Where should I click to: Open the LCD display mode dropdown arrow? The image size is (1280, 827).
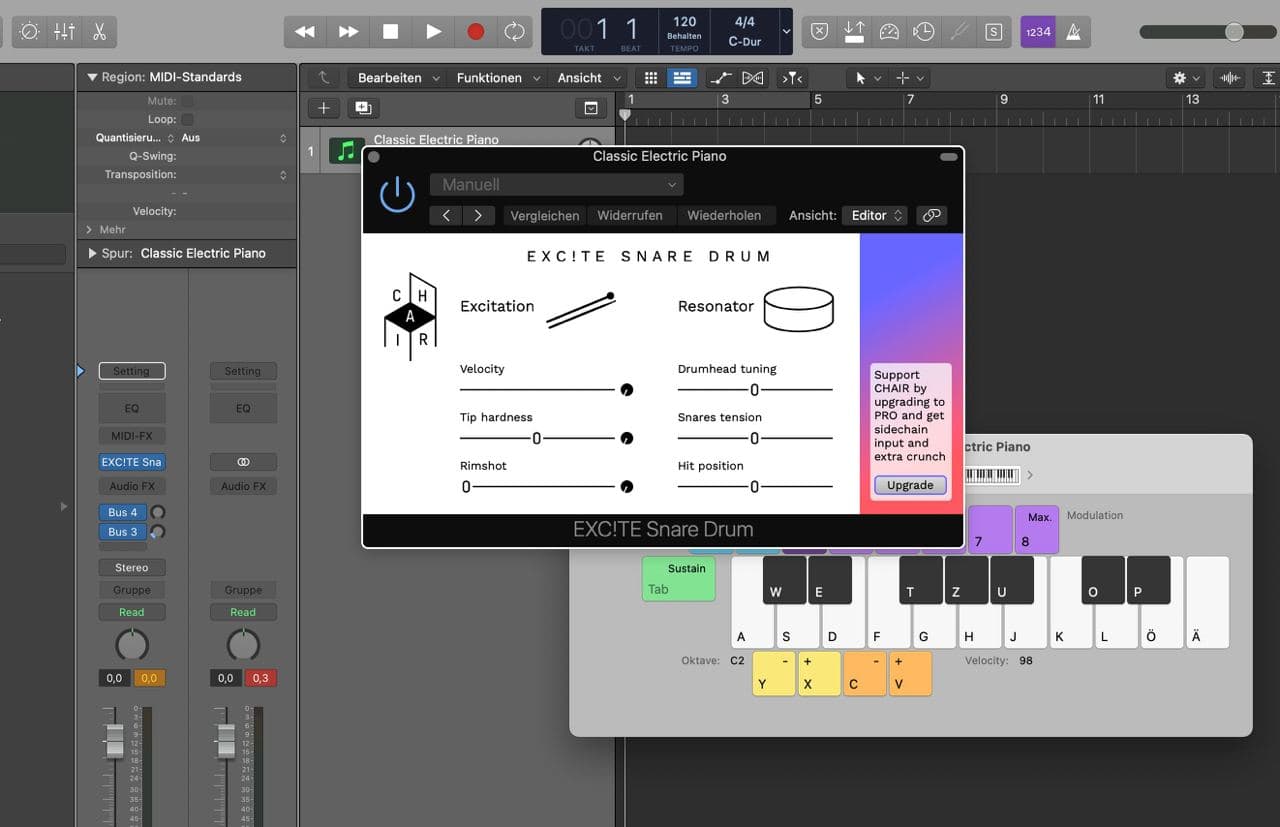(786, 32)
